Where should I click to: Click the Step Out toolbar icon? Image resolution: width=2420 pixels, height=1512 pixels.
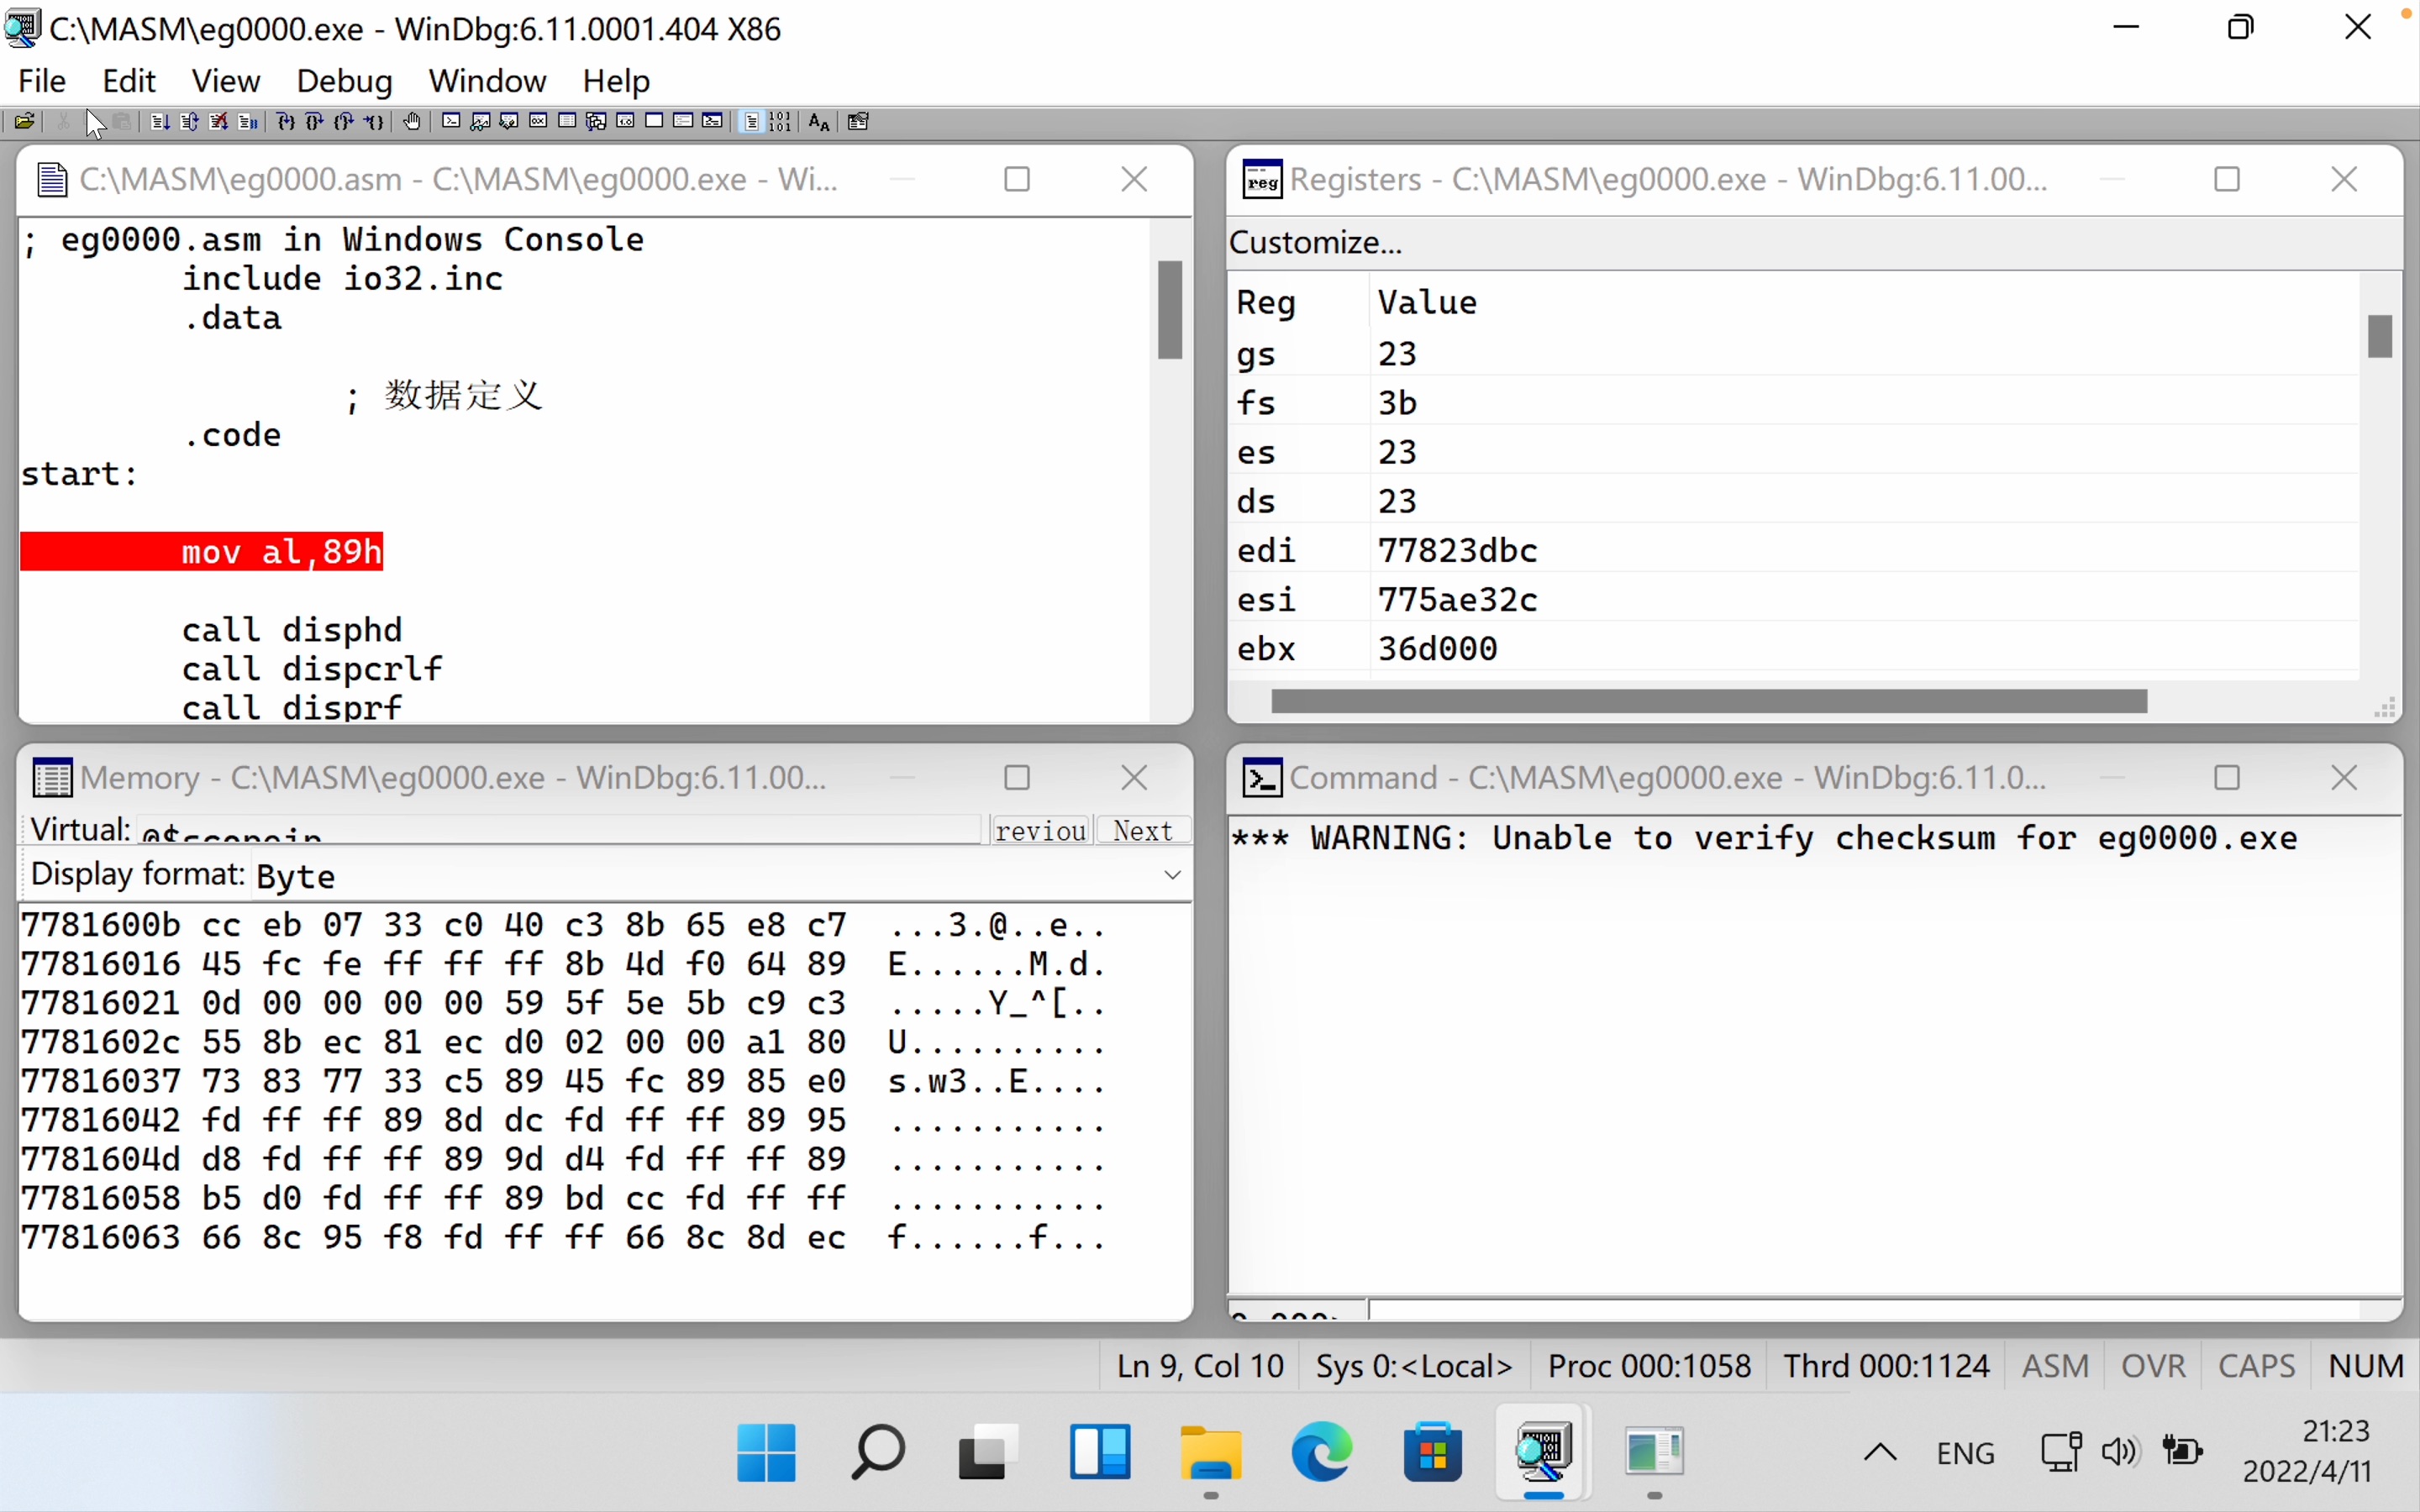pyautogui.click(x=343, y=121)
